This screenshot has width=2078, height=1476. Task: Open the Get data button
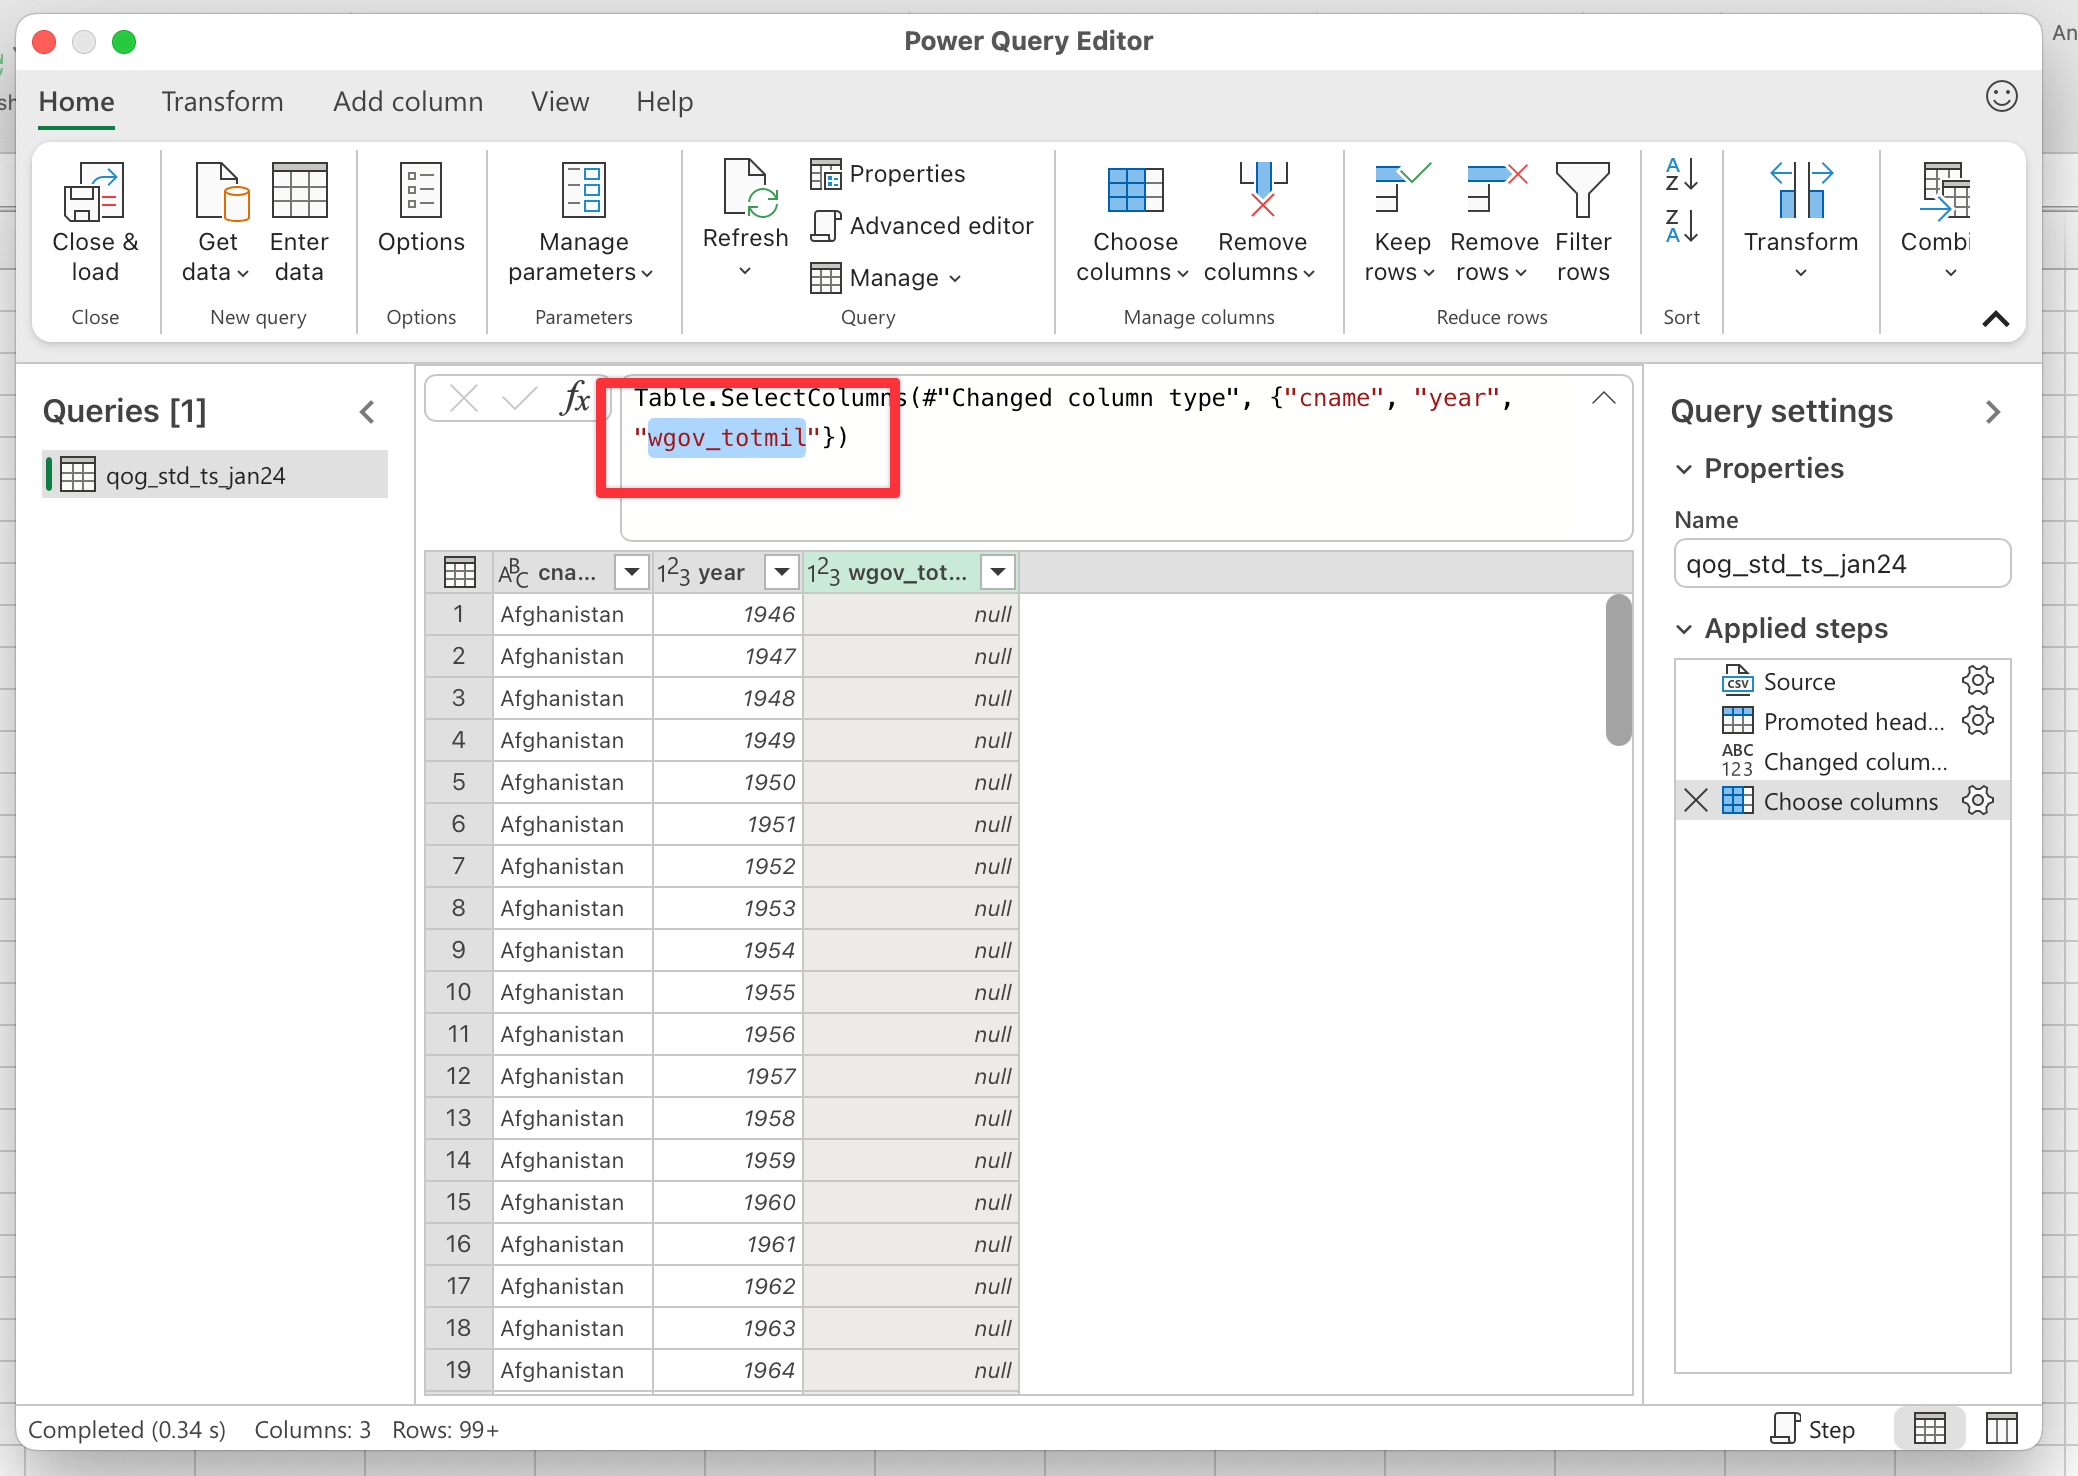click(217, 222)
